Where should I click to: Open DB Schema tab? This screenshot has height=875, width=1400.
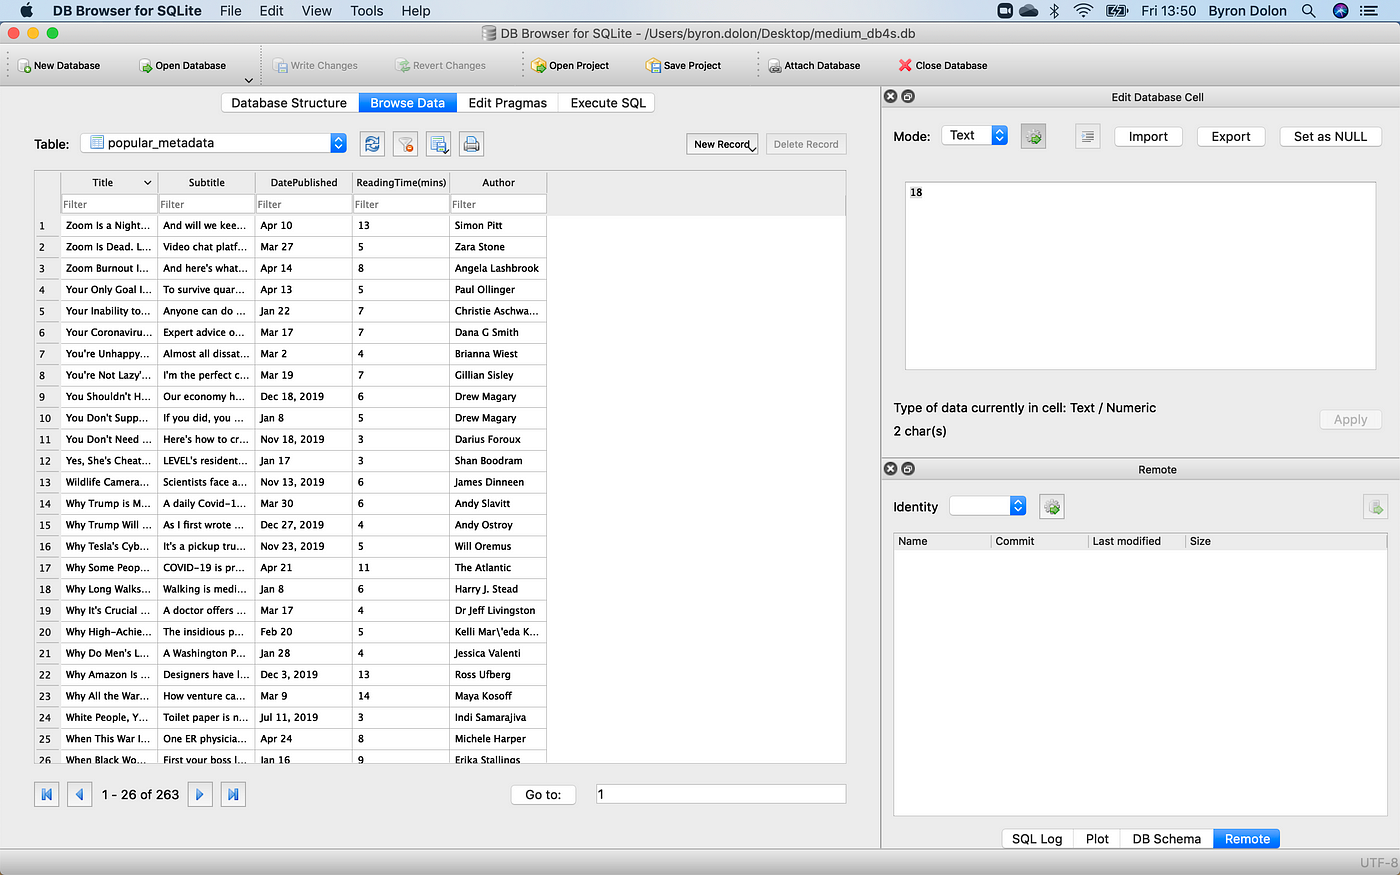coord(1166,839)
